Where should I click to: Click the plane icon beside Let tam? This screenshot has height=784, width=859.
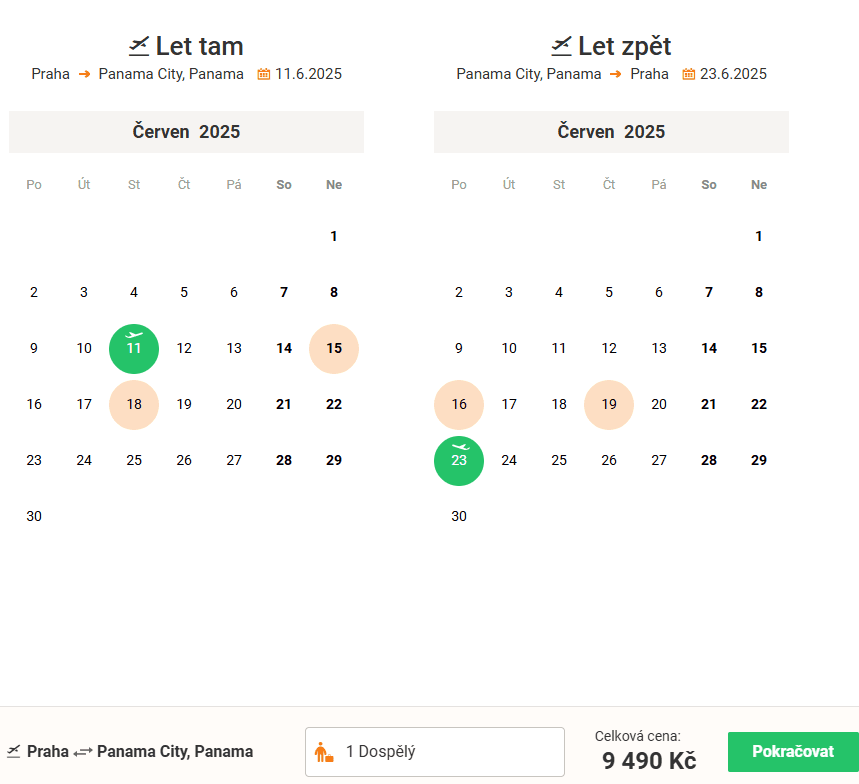coord(139,46)
